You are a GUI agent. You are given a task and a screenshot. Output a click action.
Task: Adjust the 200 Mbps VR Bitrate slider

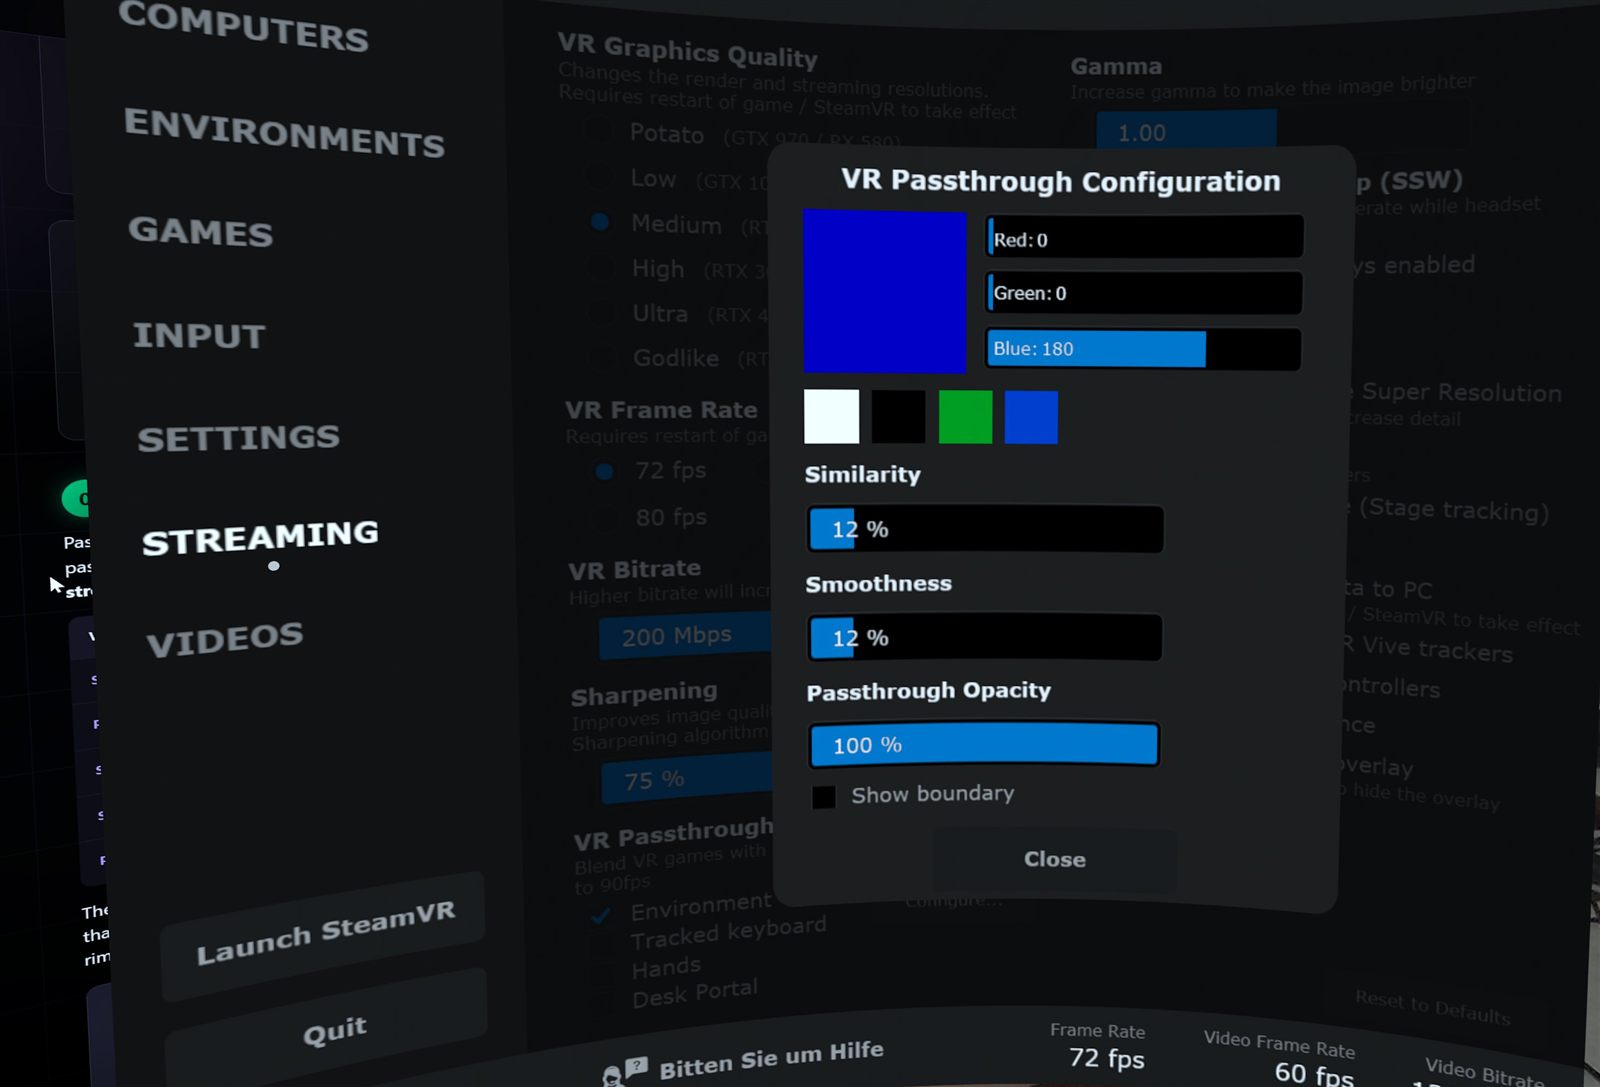pos(686,636)
